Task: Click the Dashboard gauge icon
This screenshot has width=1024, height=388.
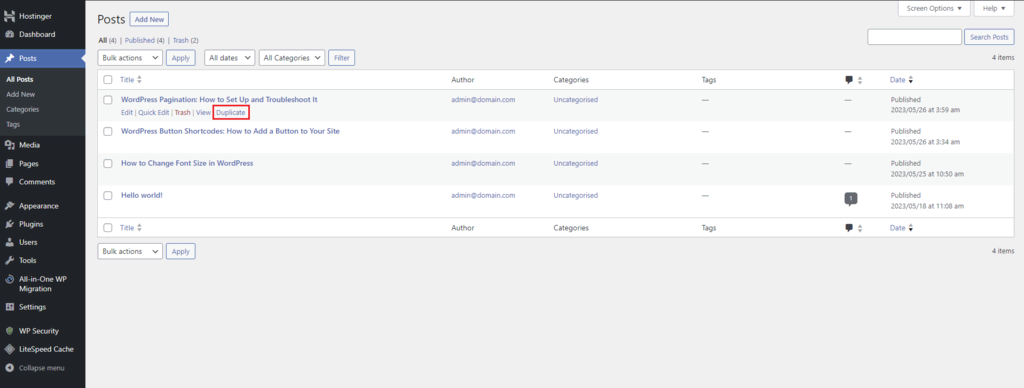Action: [9, 34]
